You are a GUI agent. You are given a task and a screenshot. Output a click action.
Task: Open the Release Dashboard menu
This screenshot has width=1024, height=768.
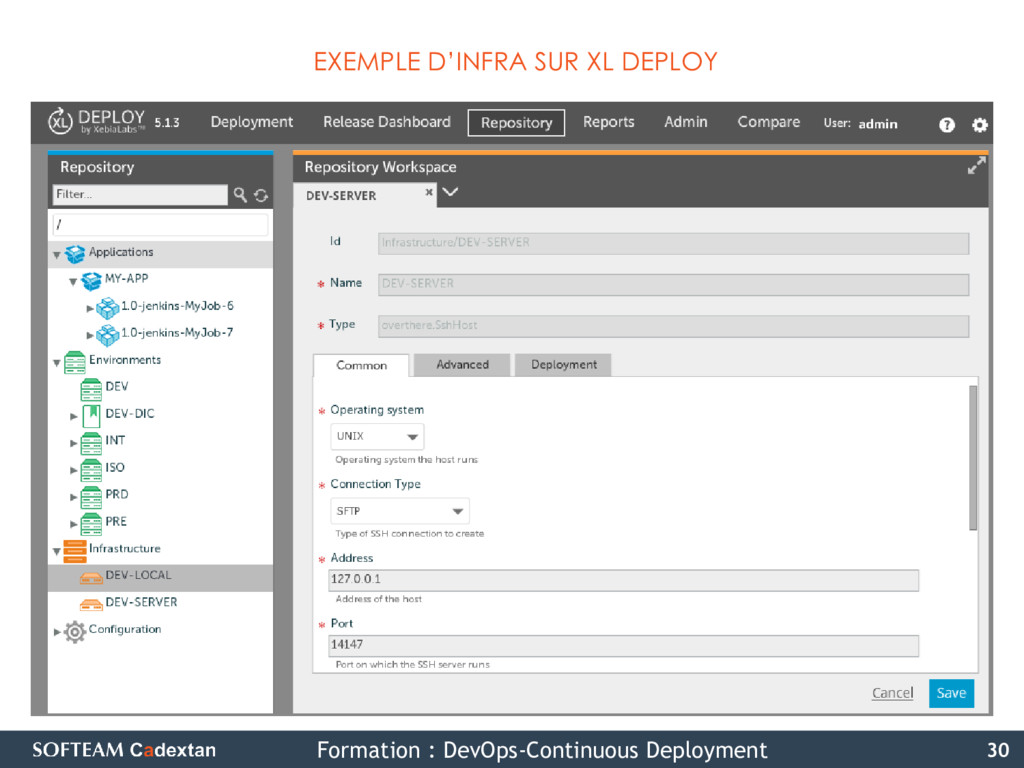click(387, 122)
